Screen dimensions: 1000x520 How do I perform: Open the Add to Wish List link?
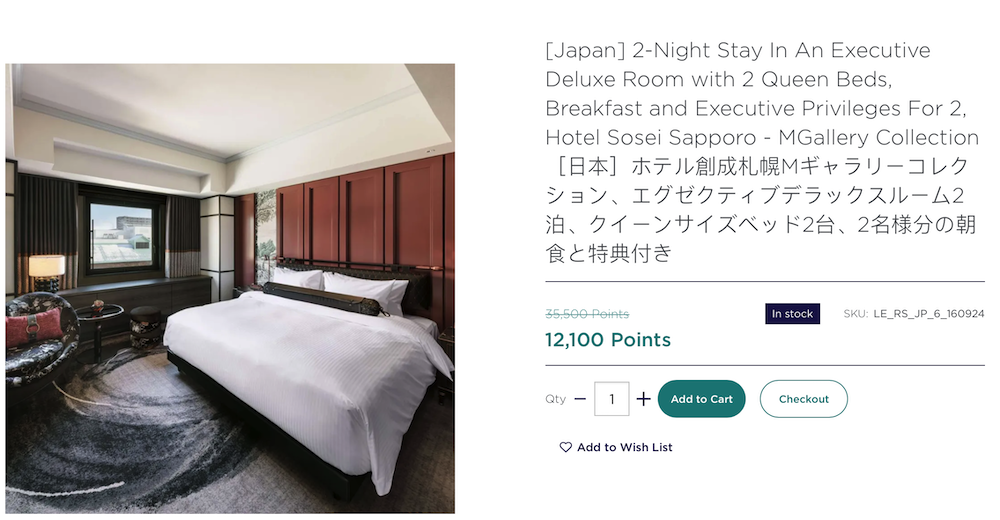click(616, 447)
